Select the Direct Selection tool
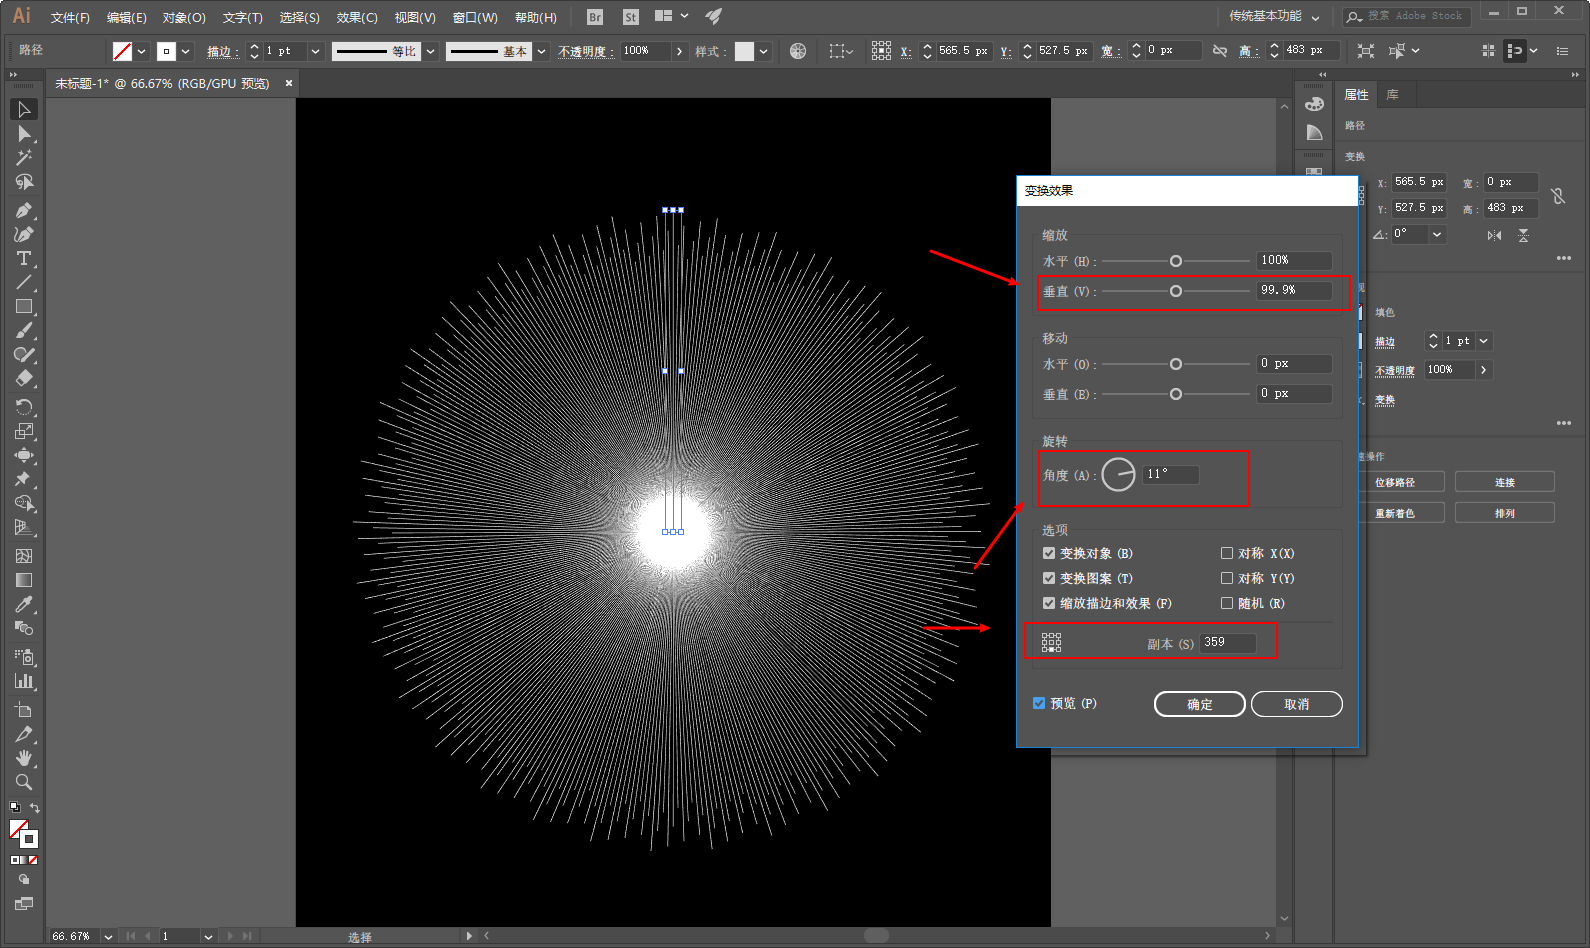The image size is (1590, 948). pyautogui.click(x=24, y=133)
